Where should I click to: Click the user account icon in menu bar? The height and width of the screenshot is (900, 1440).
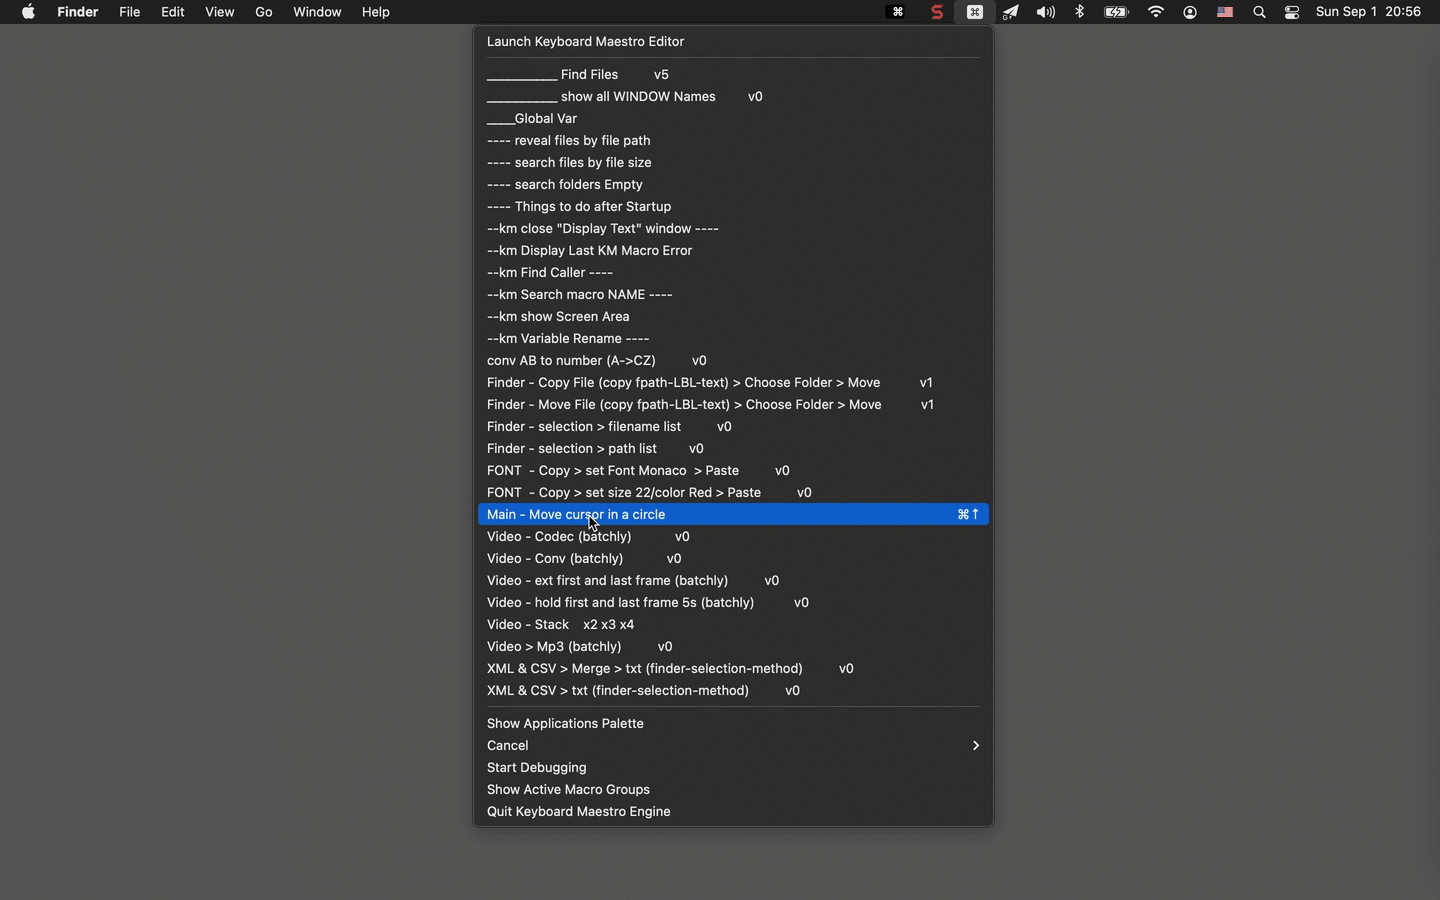click(1190, 13)
